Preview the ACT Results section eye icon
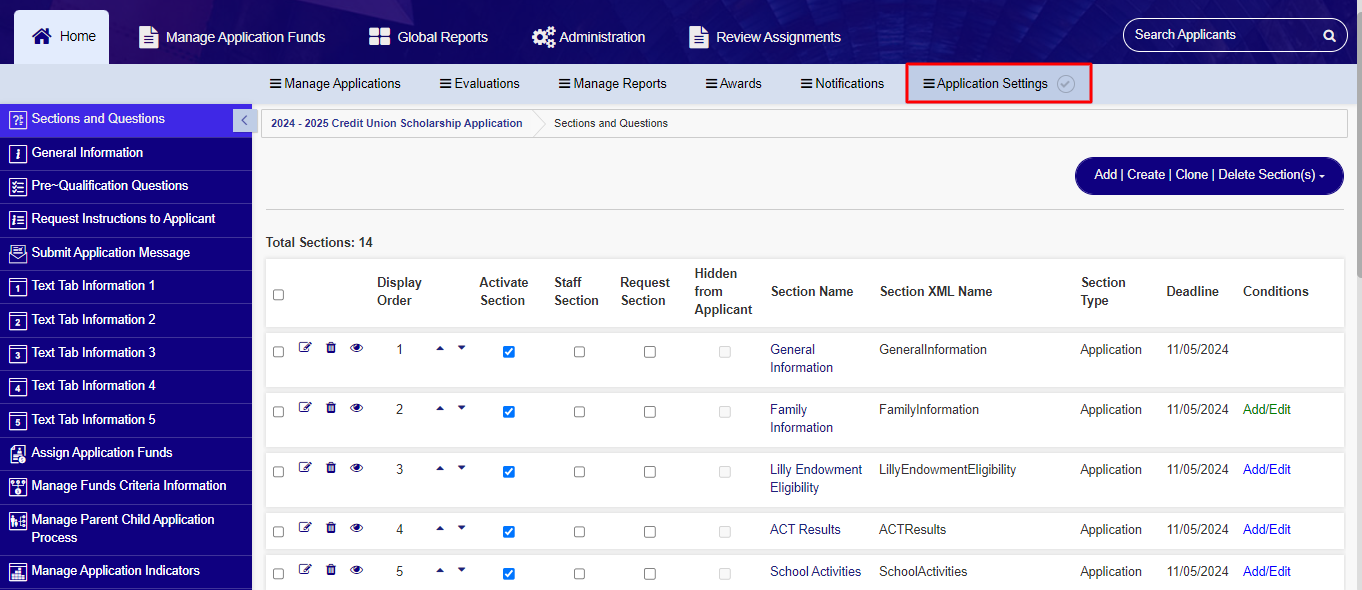The height and width of the screenshot is (590, 1362). (357, 528)
